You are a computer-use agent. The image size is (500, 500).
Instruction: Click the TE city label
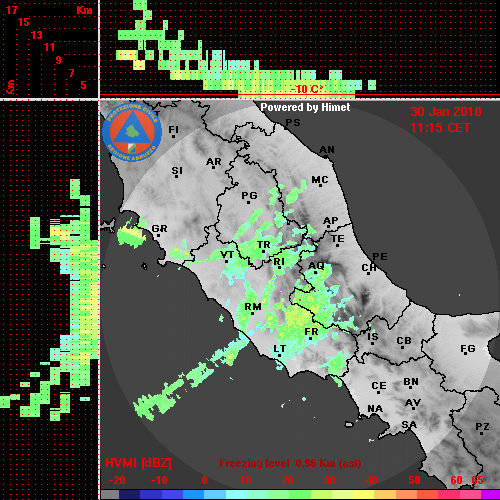point(337,239)
